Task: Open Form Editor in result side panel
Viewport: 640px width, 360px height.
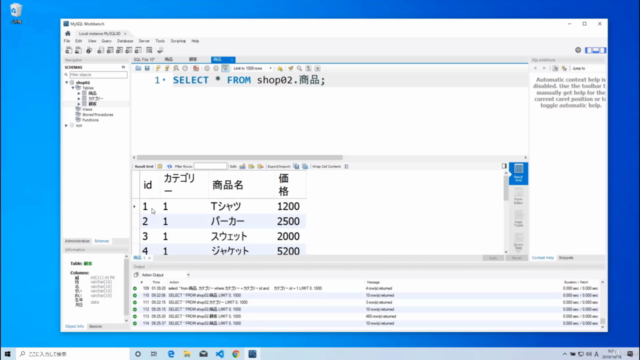Action: coord(518,196)
